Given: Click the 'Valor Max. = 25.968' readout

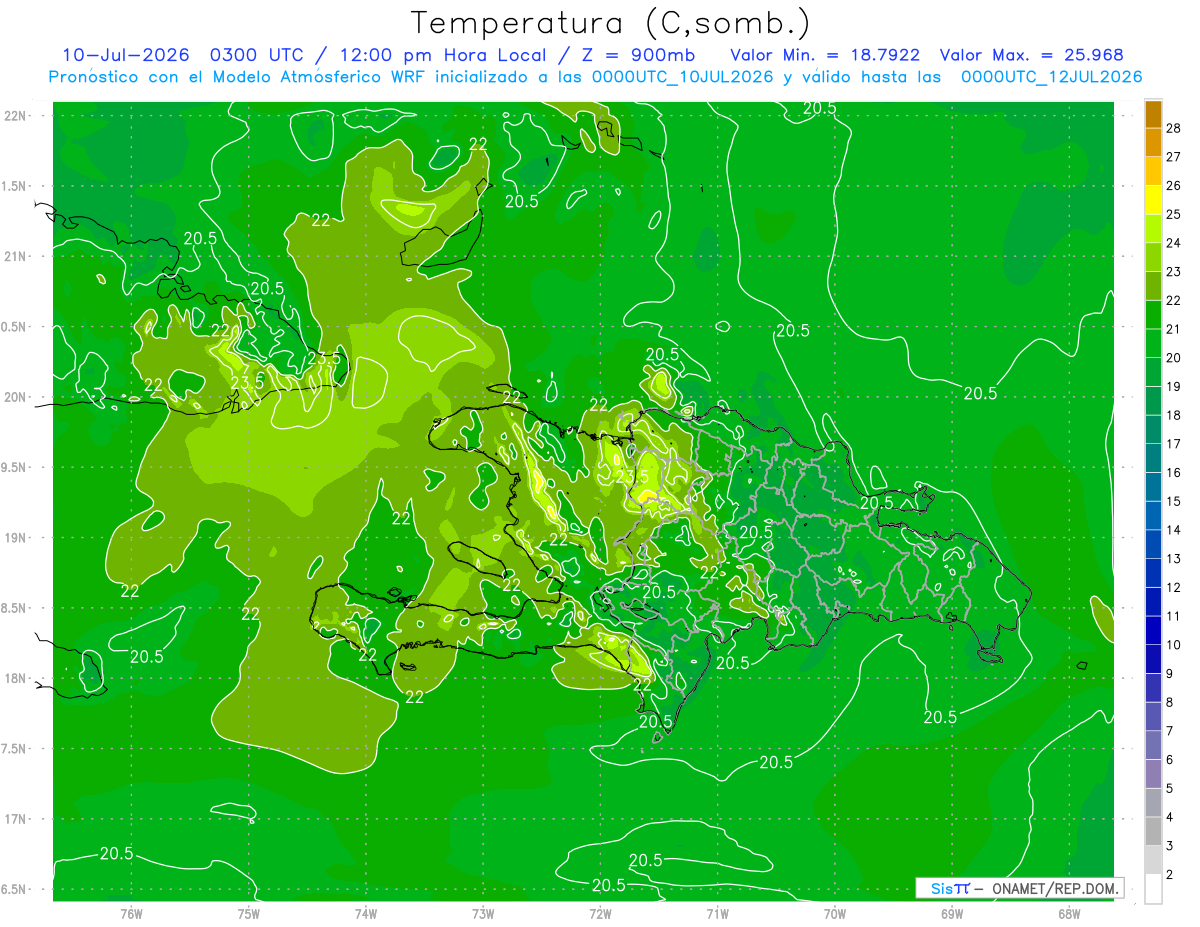Looking at the screenshot, I should coord(1031,55).
